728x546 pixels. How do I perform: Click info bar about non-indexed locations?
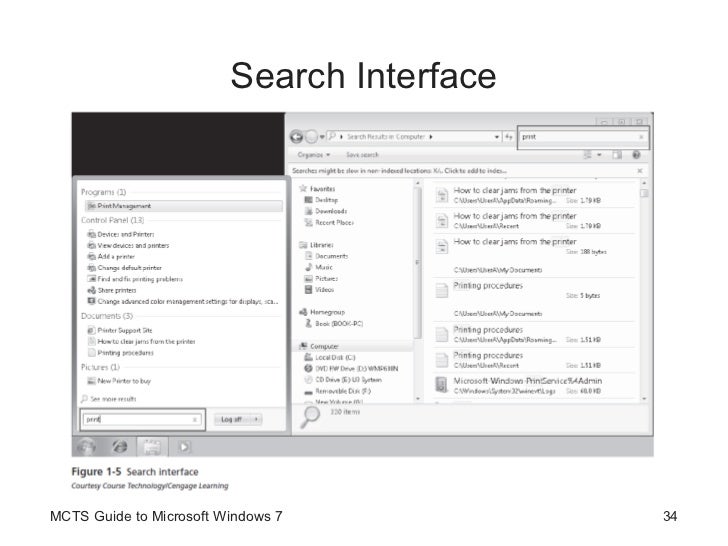[x=399, y=170]
